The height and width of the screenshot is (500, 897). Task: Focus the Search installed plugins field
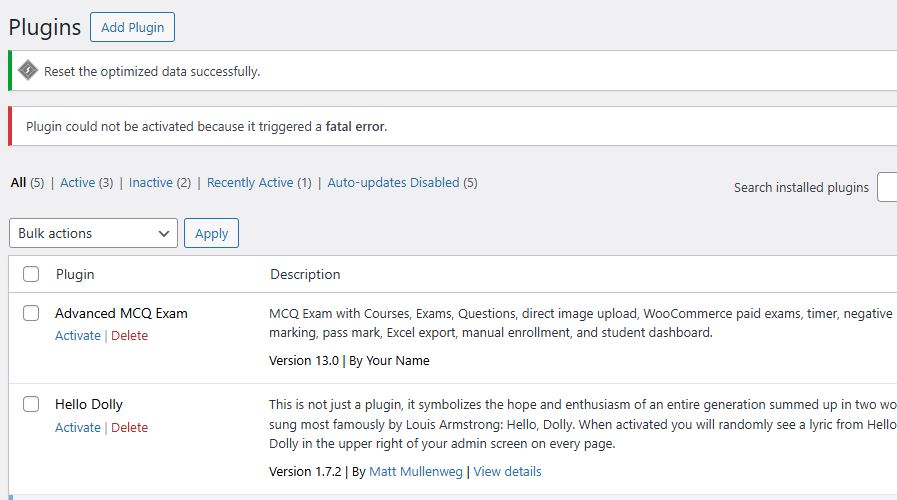coord(887,187)
